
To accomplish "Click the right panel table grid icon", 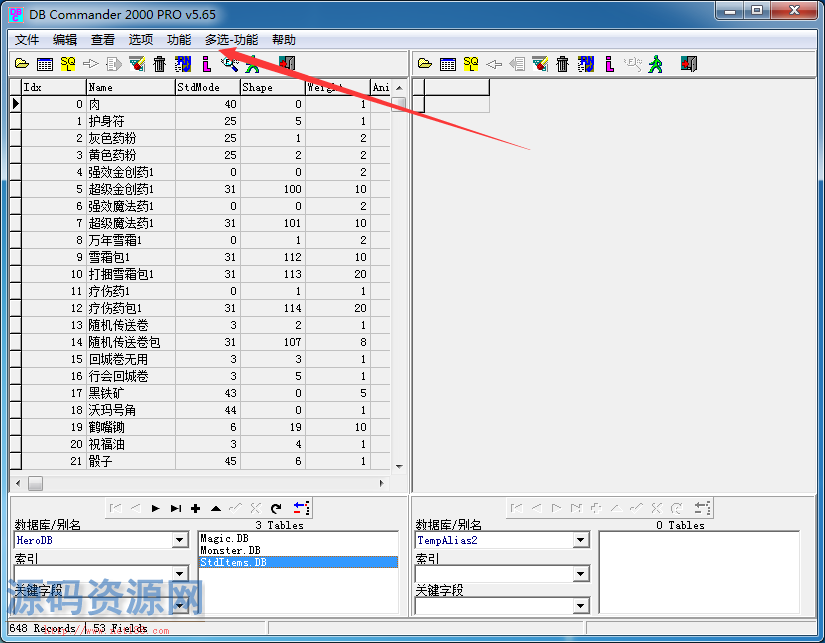I will coord(448,64).
